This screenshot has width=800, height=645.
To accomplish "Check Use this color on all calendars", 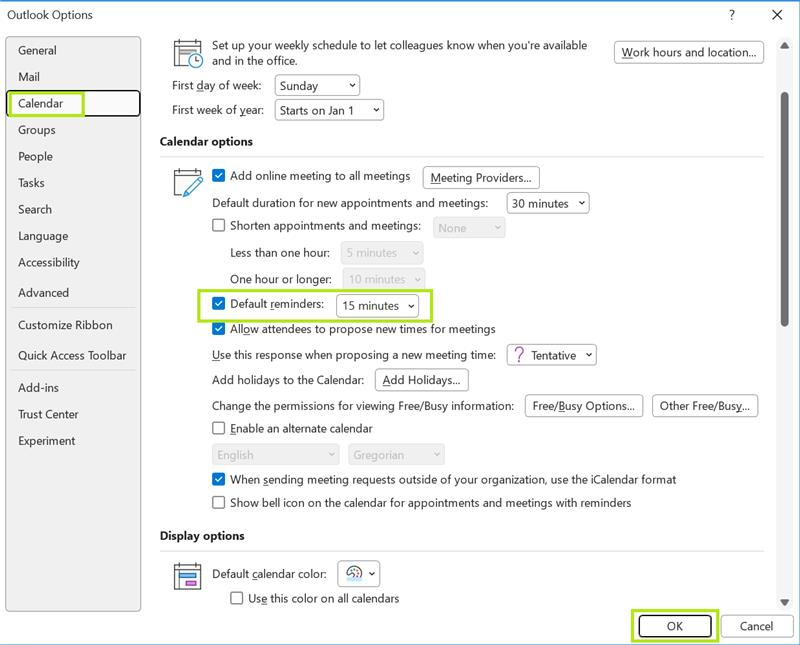I will [236, 598].
